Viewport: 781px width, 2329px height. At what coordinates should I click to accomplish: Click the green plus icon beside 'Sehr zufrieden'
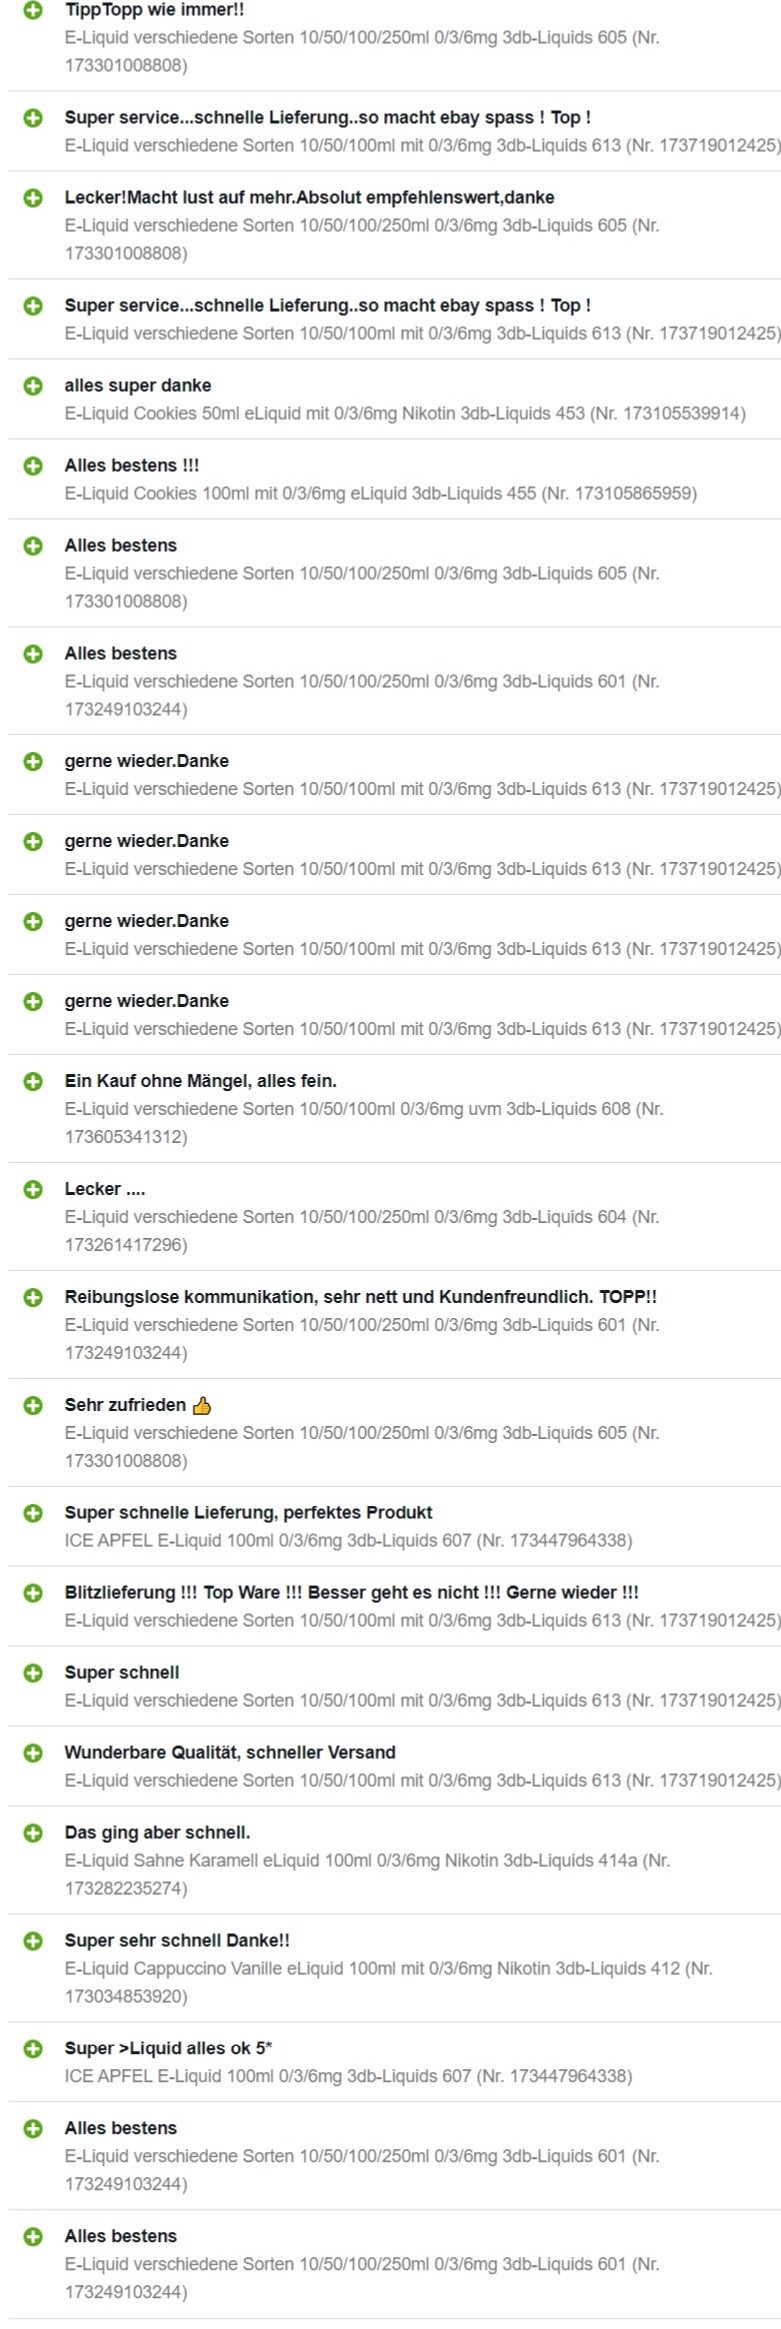(33, 1405)
